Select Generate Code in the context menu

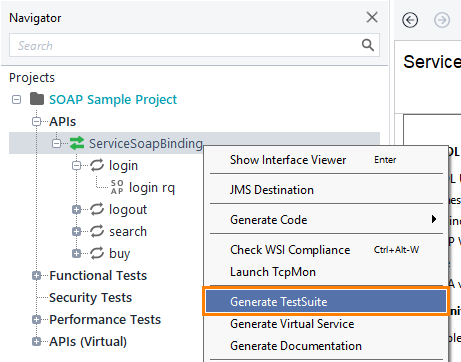(326, 220)
